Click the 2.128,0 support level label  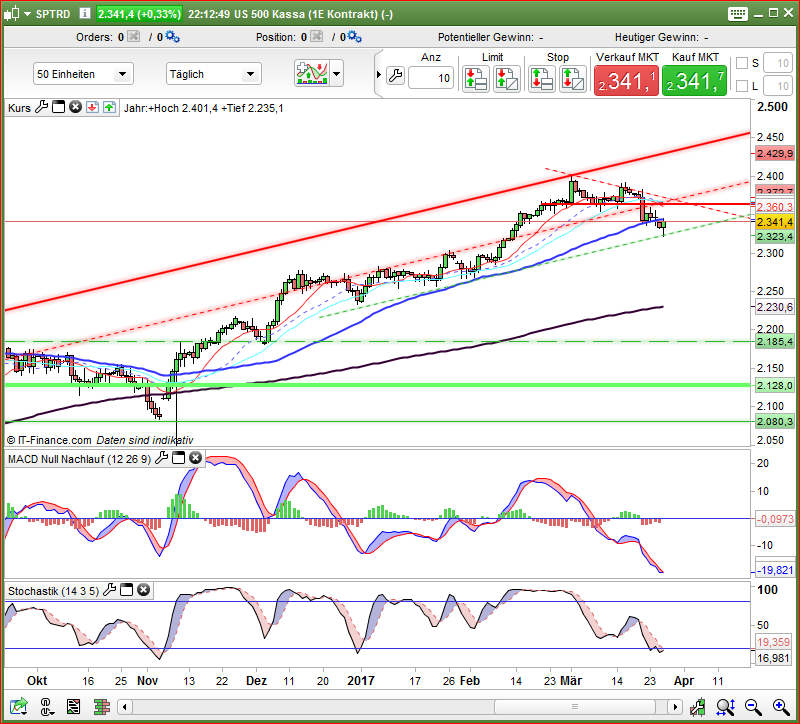pyautogui.click(x=775, y=385)
